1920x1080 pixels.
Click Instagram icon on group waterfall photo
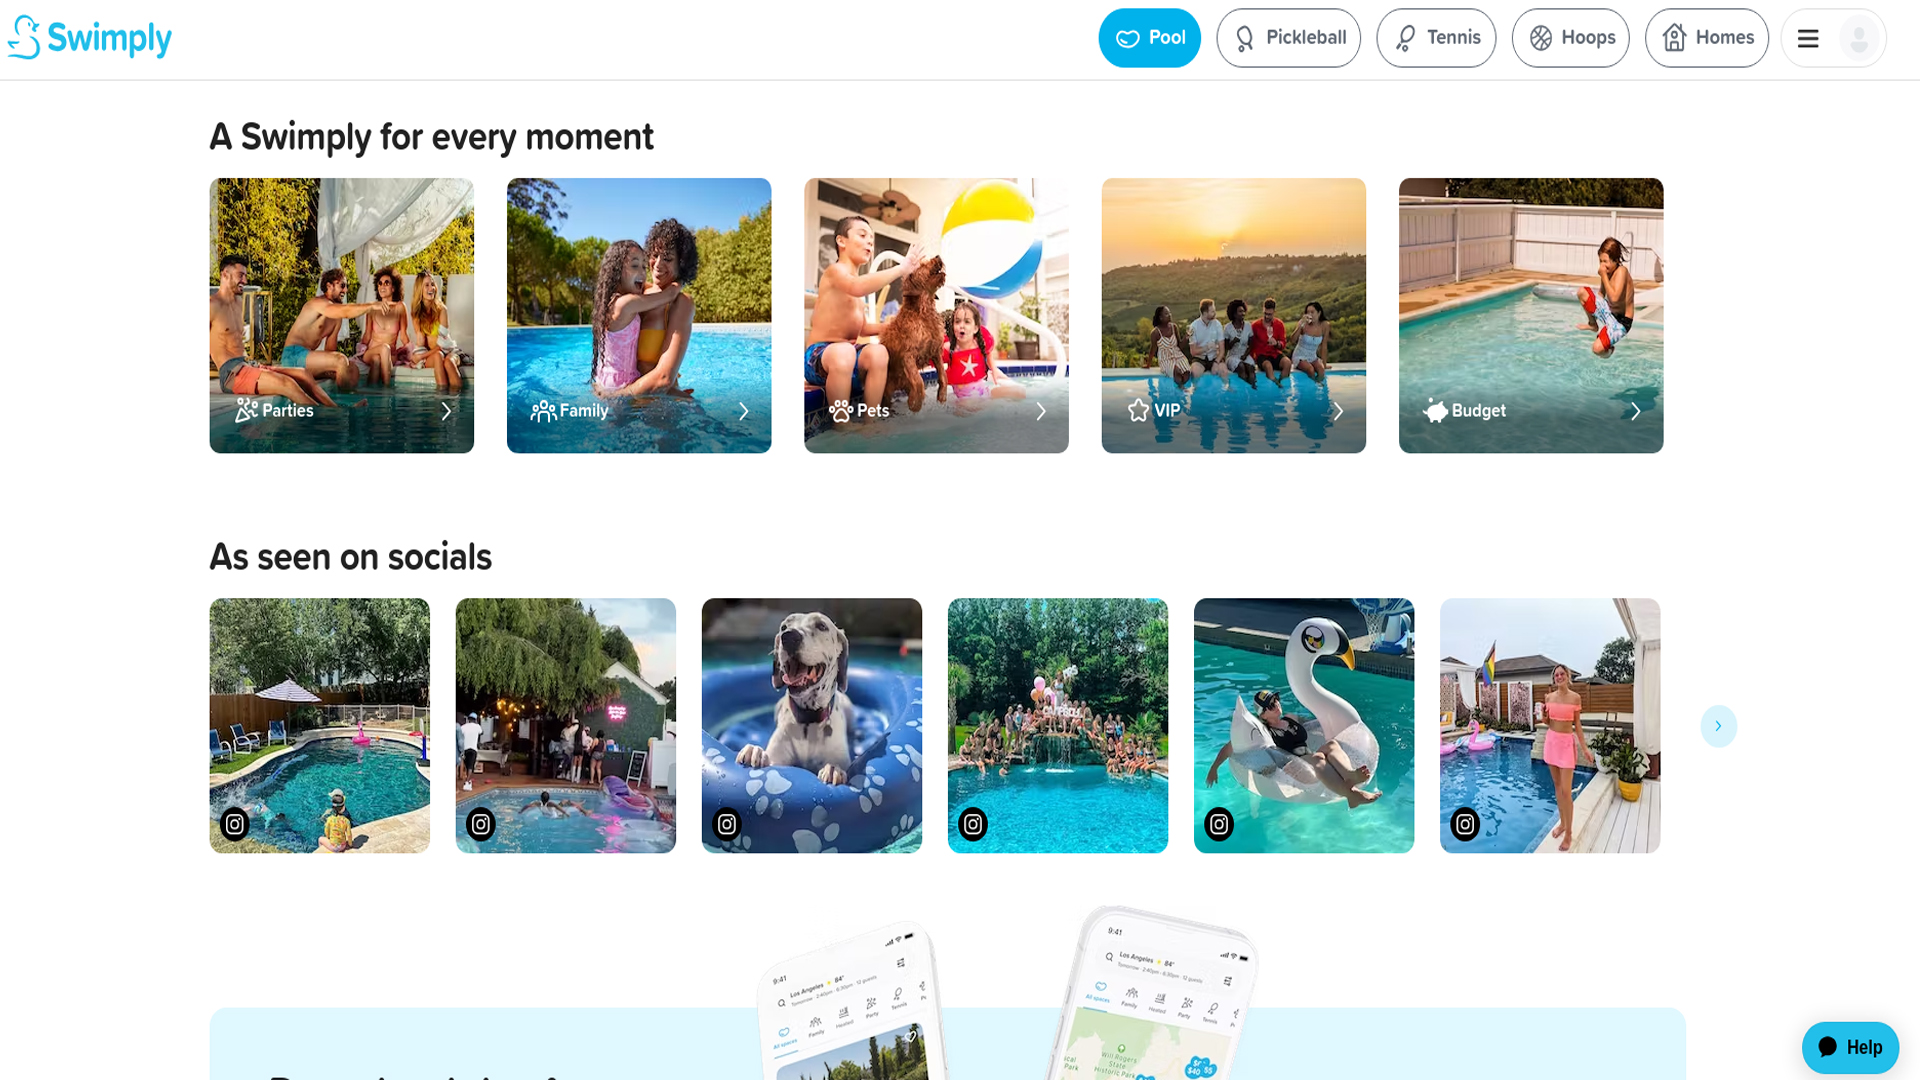coord(973,824)
